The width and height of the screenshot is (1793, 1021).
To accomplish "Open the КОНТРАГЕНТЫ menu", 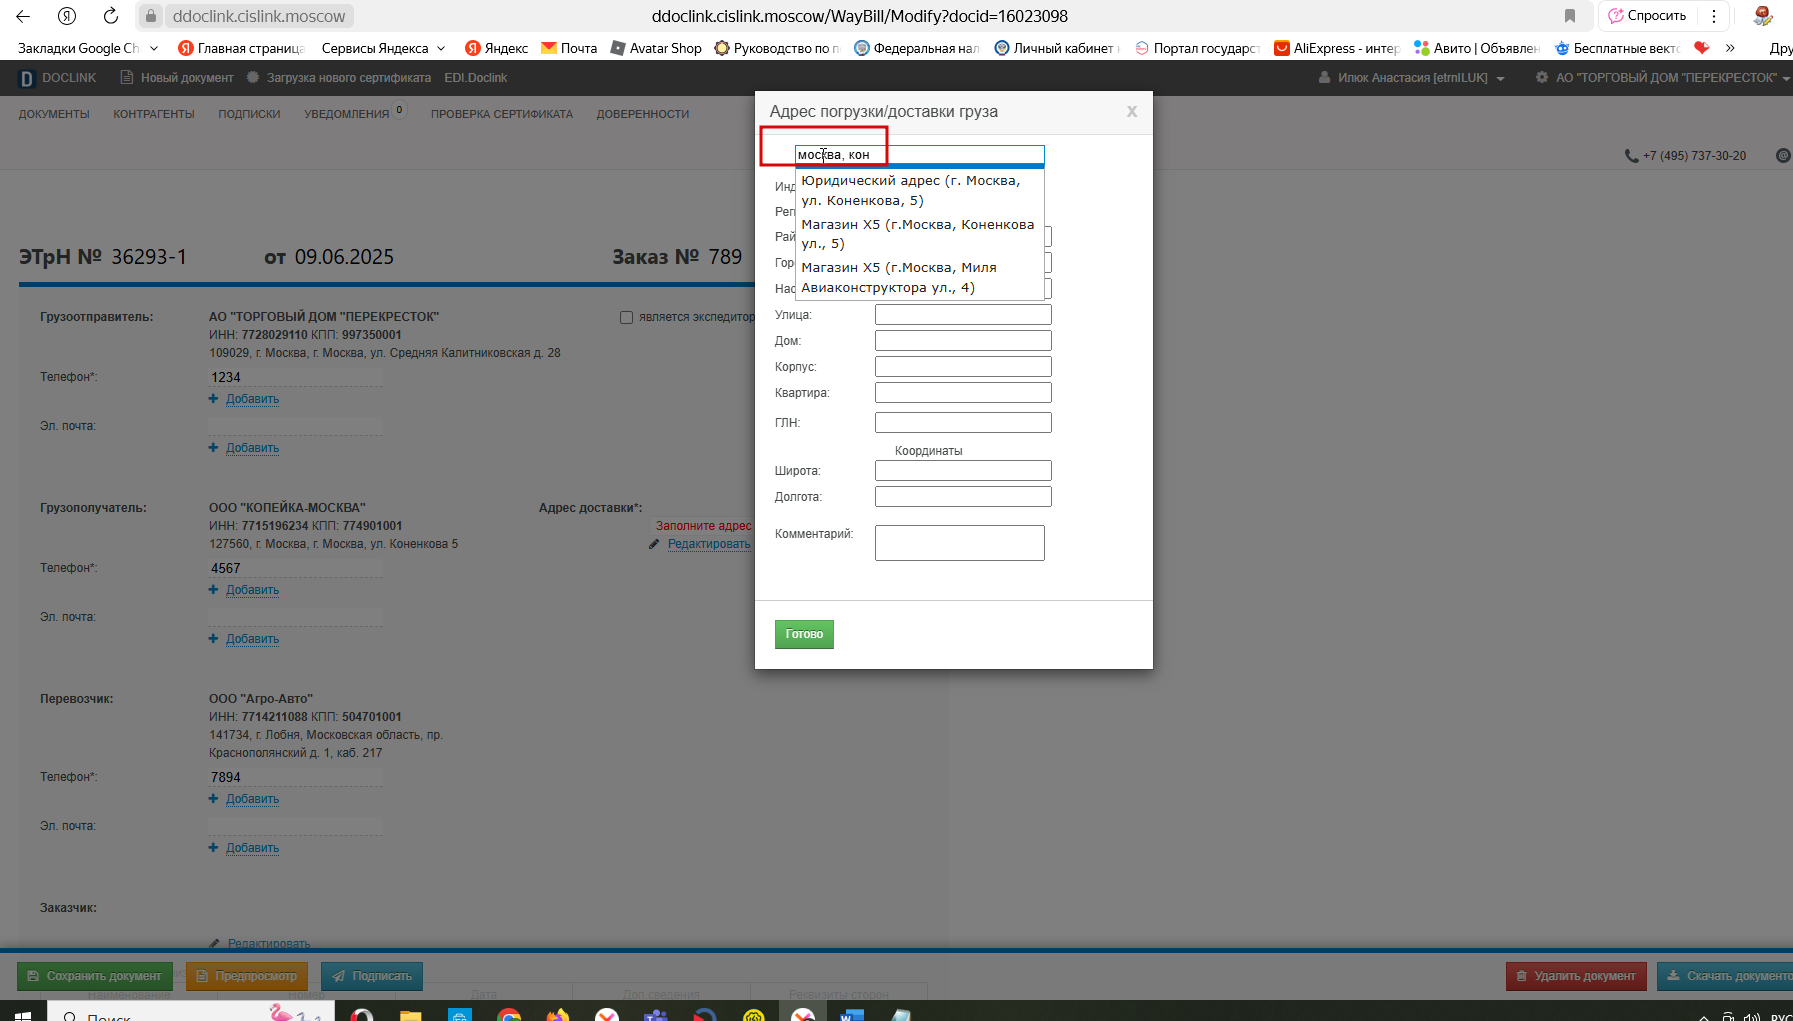I will [154, 114].
